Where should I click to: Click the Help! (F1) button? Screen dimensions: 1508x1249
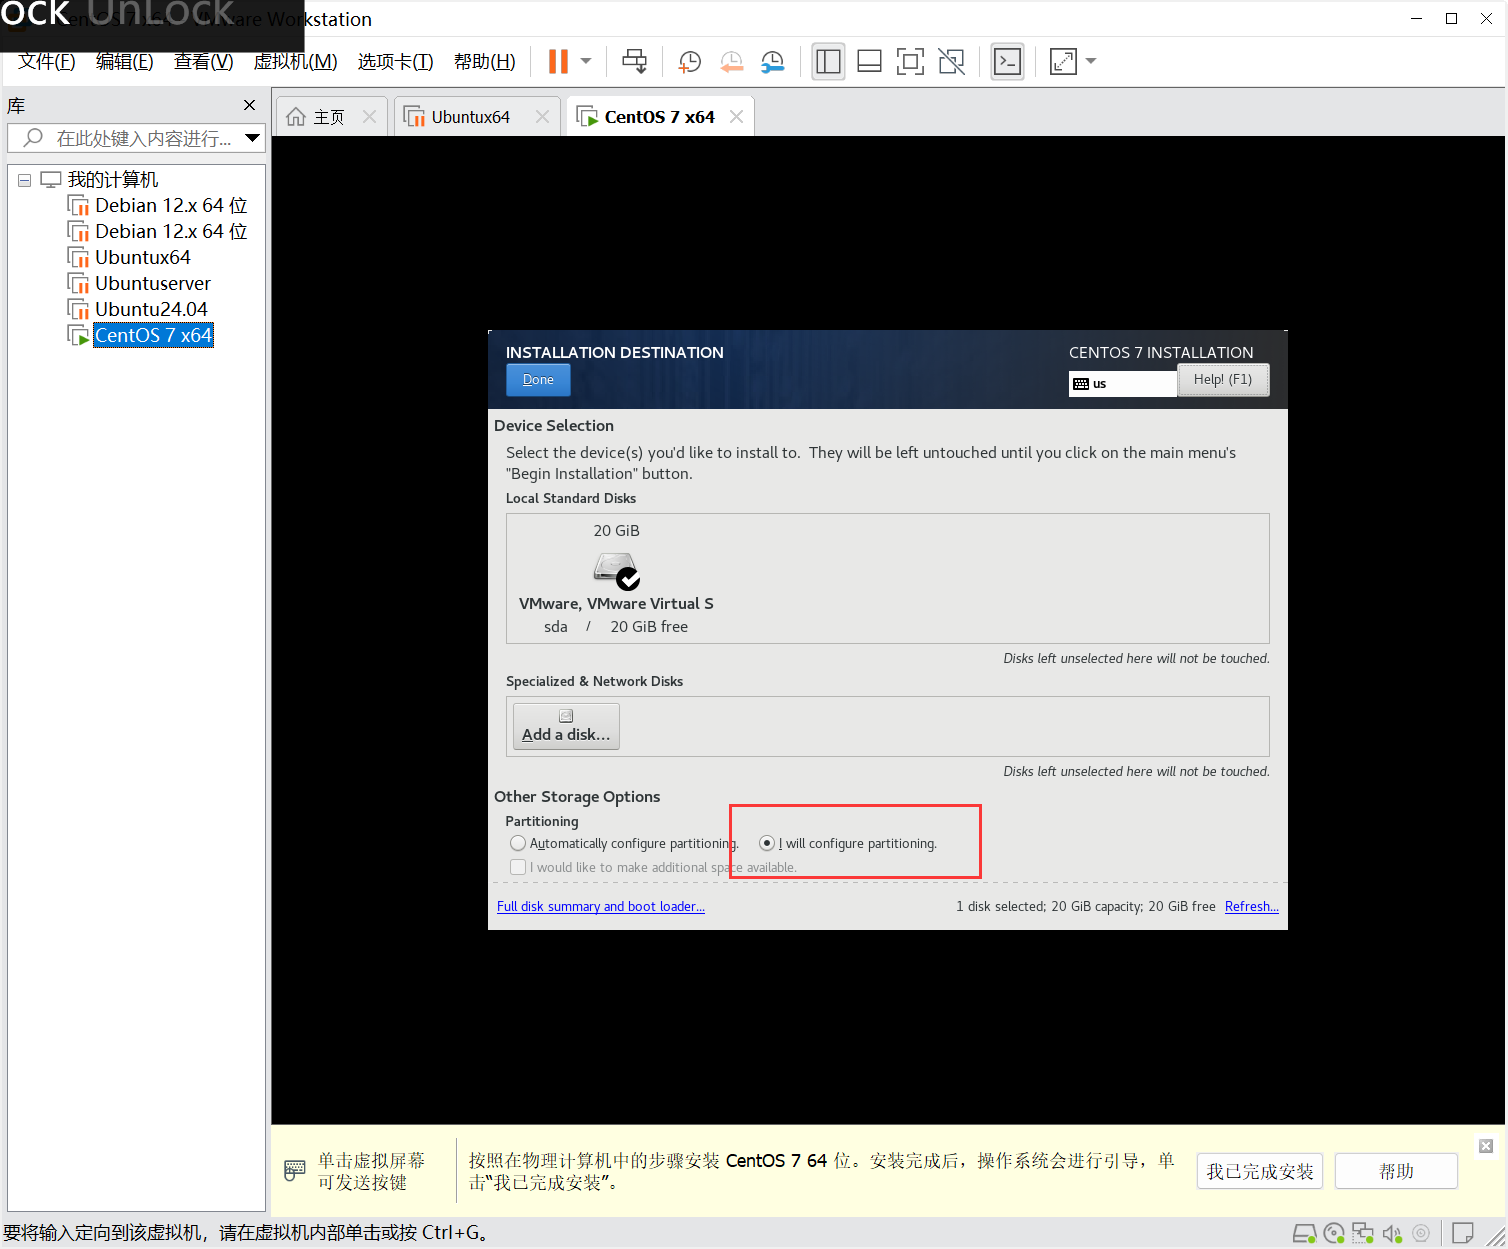click(1223, 380)
